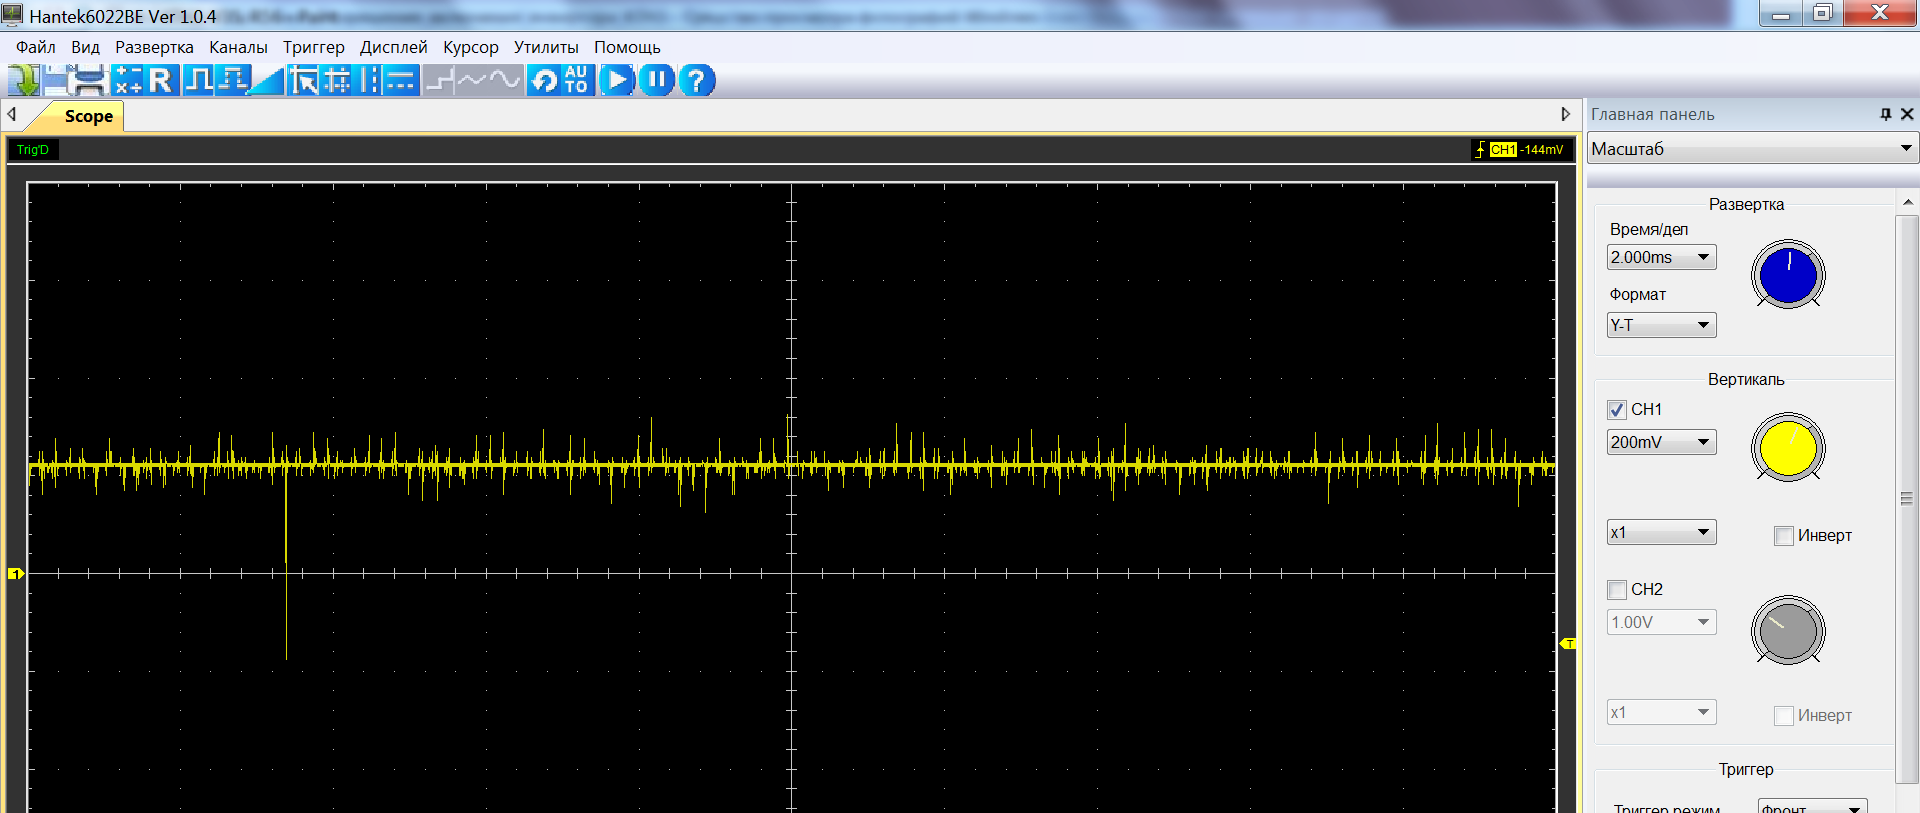Click the grayed Инверт checkbox for CH2

click(x=1783, y=716)
